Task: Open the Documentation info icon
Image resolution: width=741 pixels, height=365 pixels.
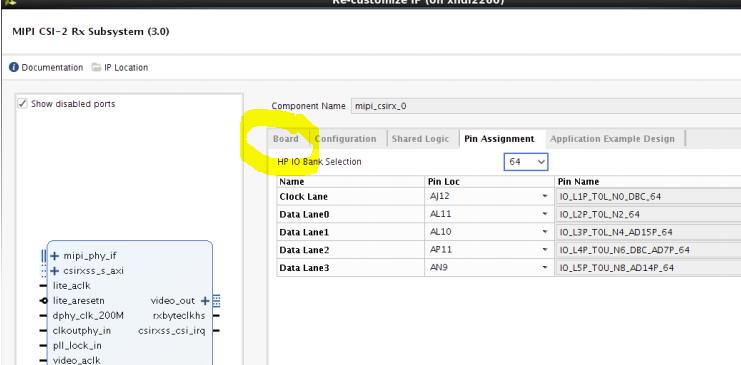Action: 14,67
